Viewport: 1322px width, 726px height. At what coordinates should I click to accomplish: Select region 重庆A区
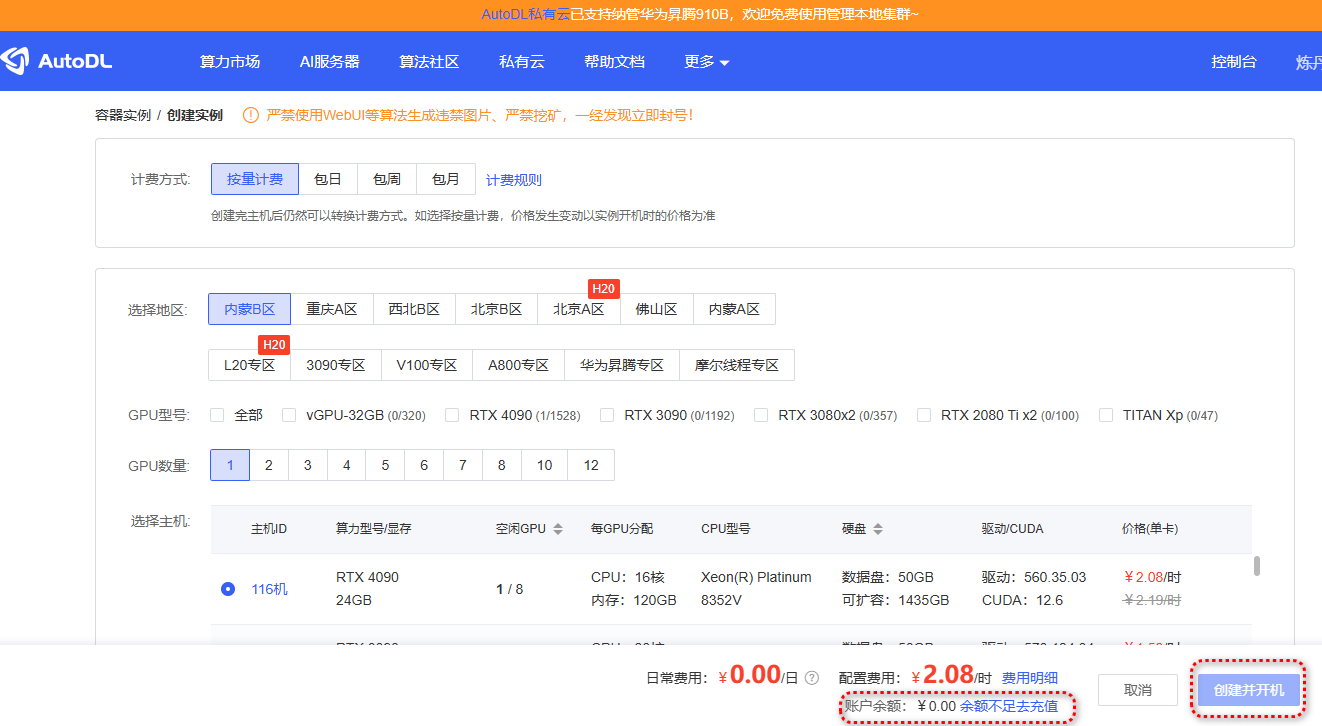click(332, 309)
